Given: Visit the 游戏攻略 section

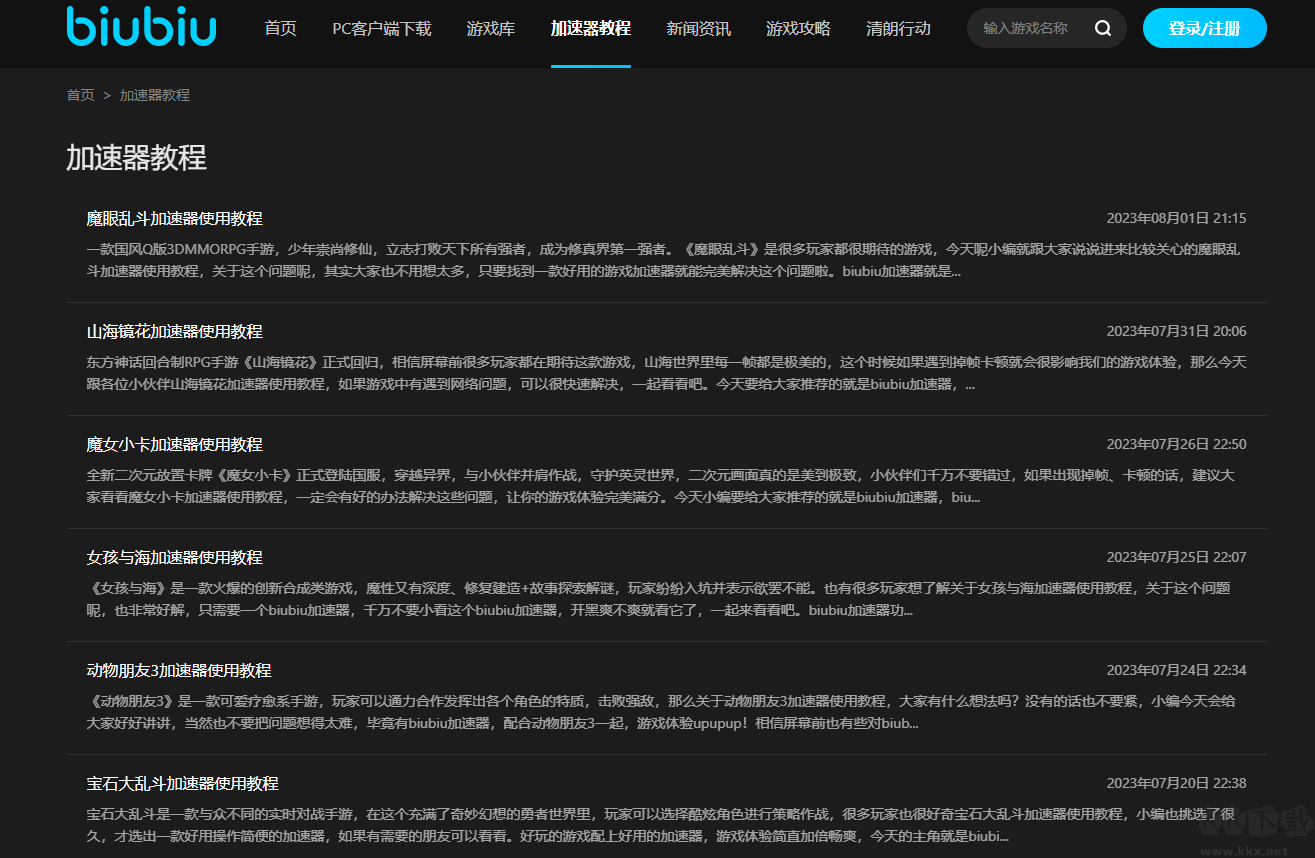Looking at the screenshot, I should 798,29.
